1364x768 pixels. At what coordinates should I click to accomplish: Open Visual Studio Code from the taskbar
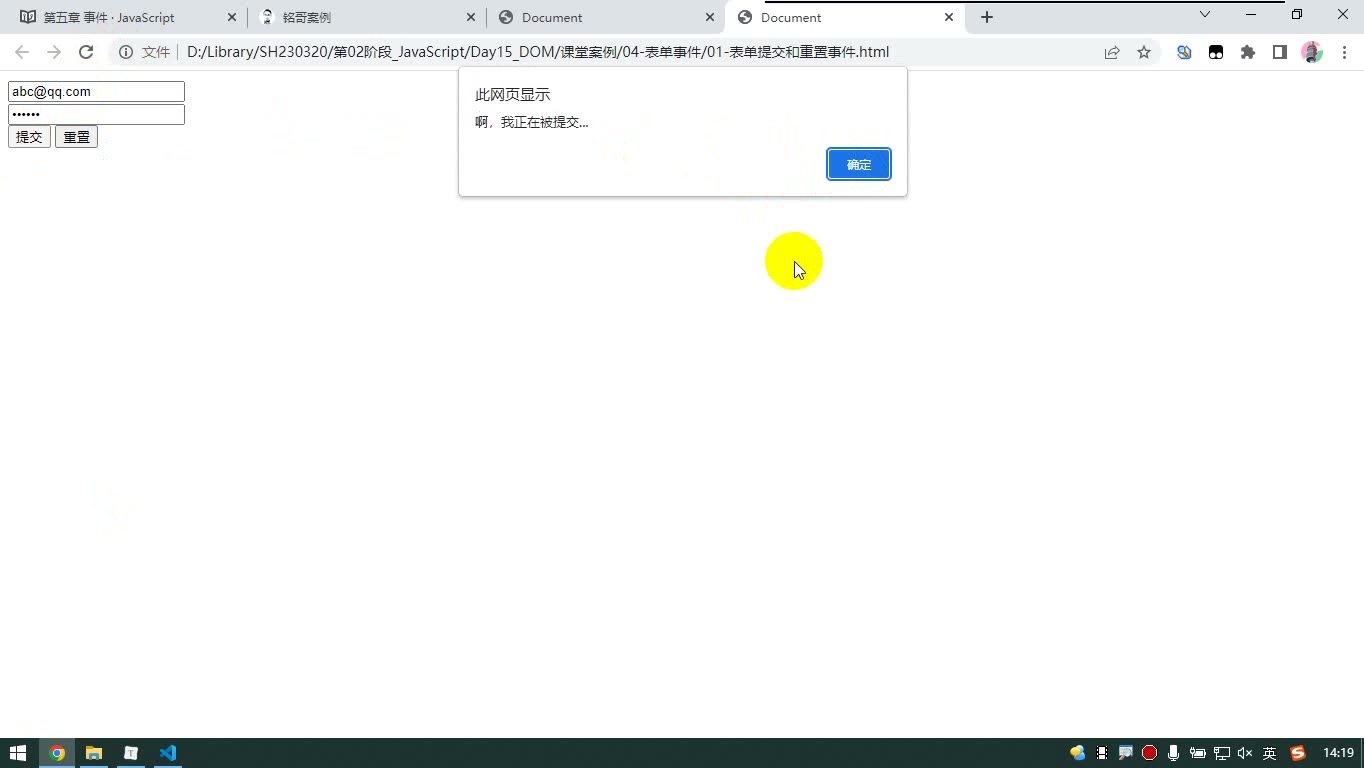[x=168, y=753]
